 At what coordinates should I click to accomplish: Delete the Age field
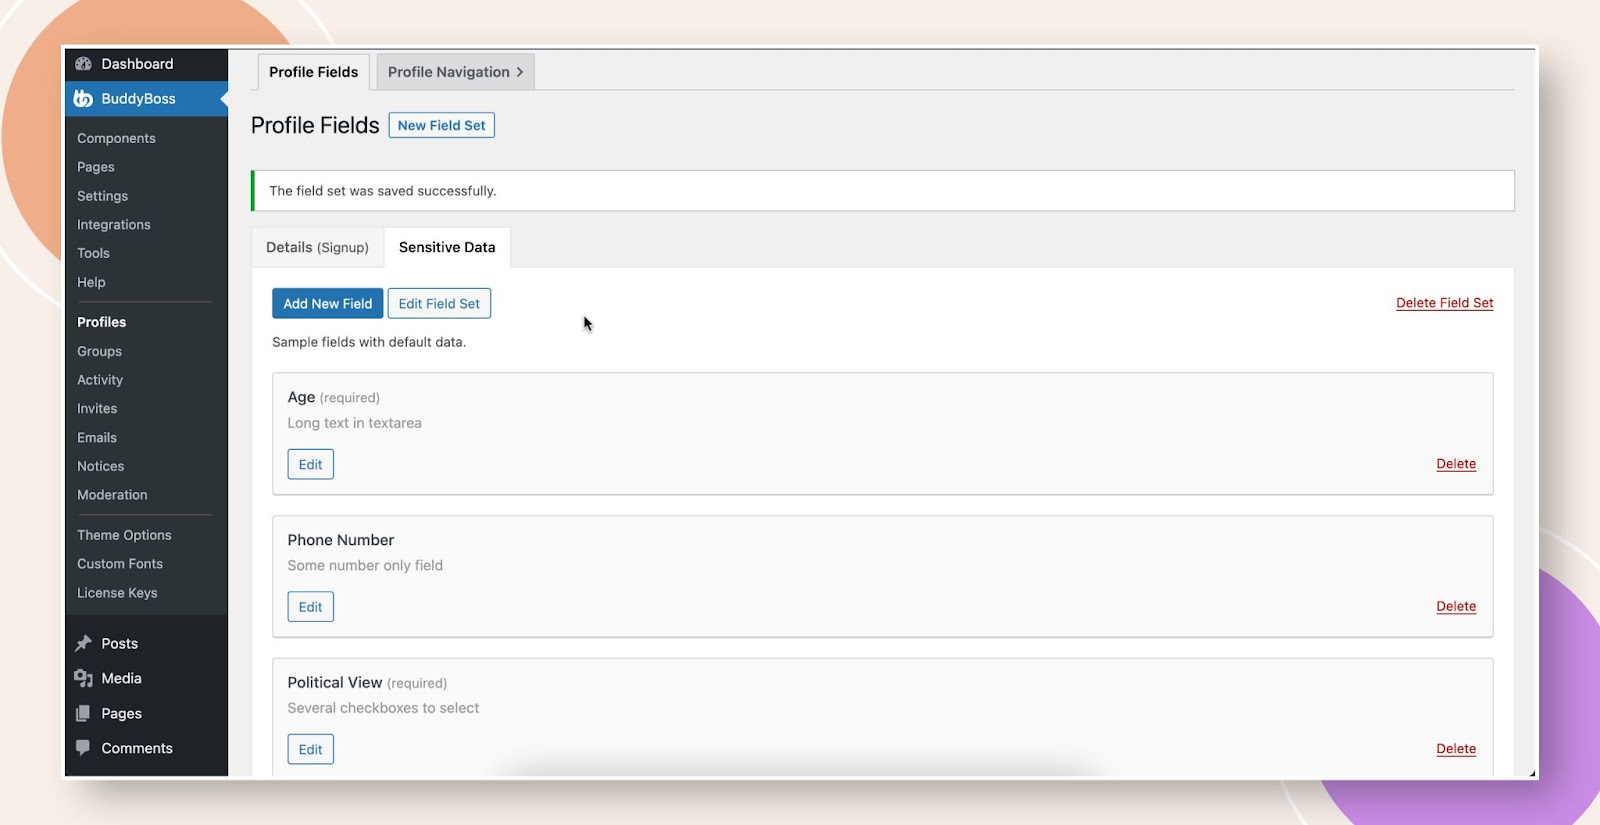1456,464
